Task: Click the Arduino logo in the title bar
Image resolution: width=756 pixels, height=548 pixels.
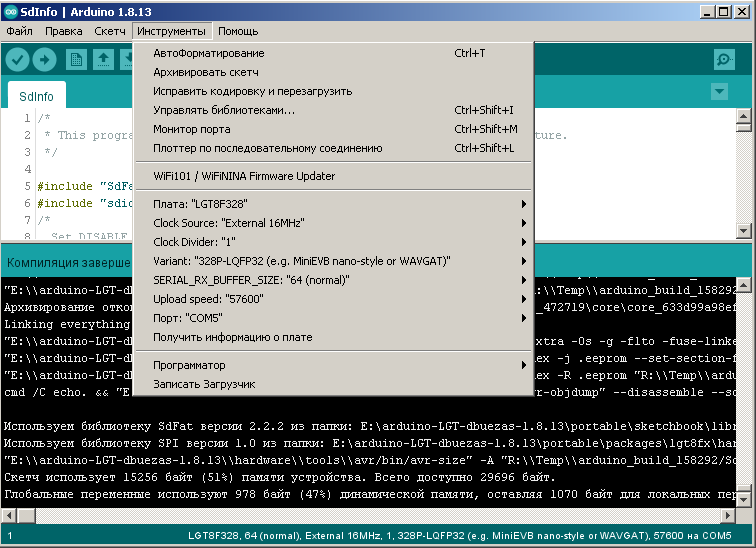Action: point(11,12)
